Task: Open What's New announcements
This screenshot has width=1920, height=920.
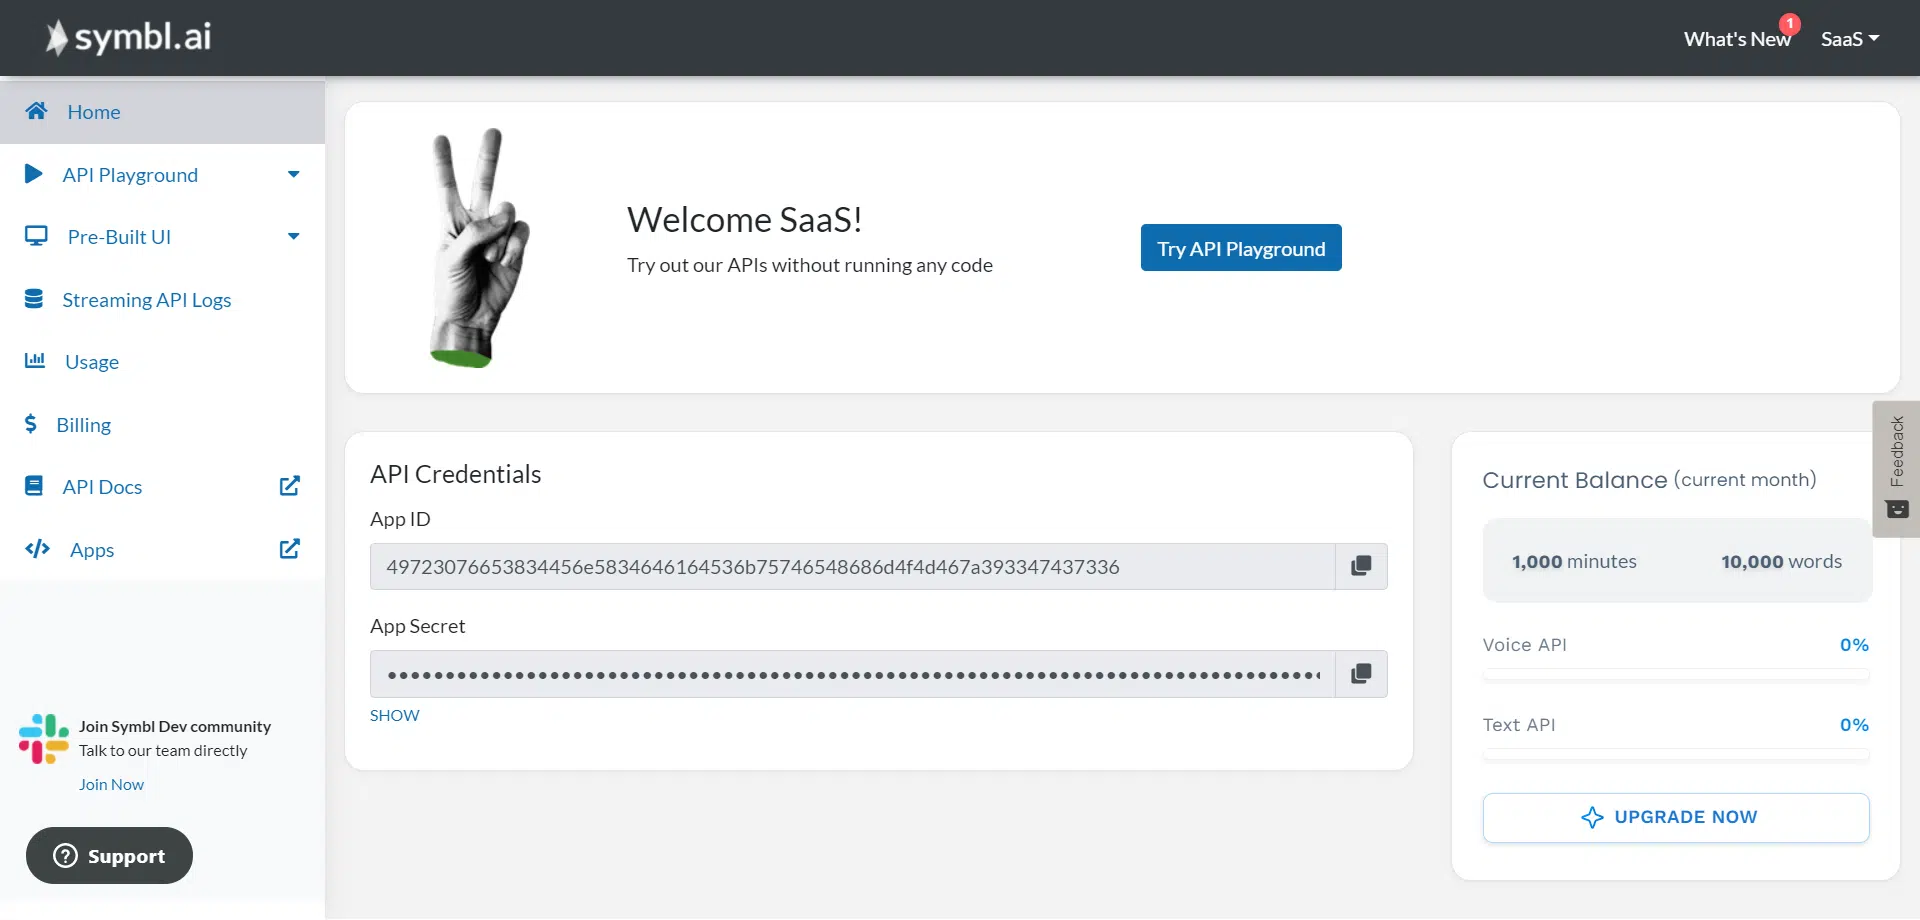Action: [x=1737, y=39]
